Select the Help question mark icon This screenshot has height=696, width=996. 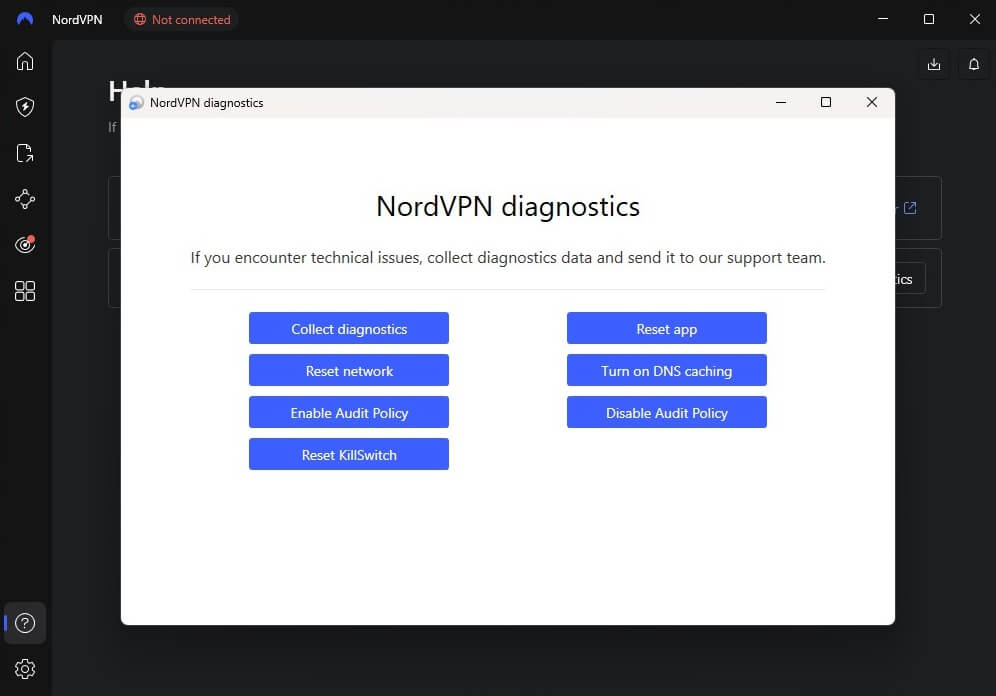25,623
